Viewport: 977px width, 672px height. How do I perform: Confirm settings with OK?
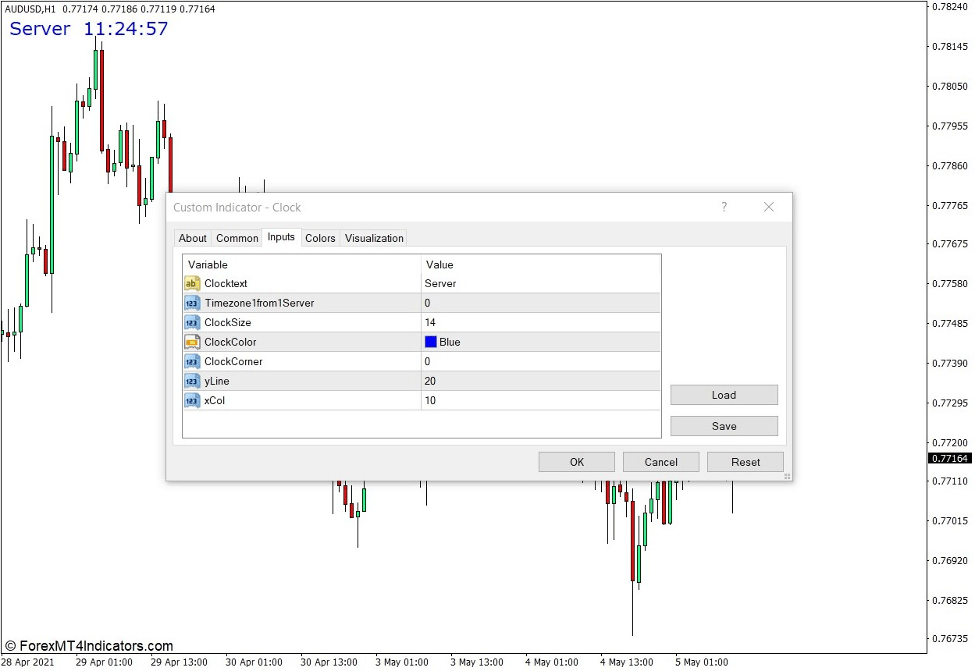(576, 462)
